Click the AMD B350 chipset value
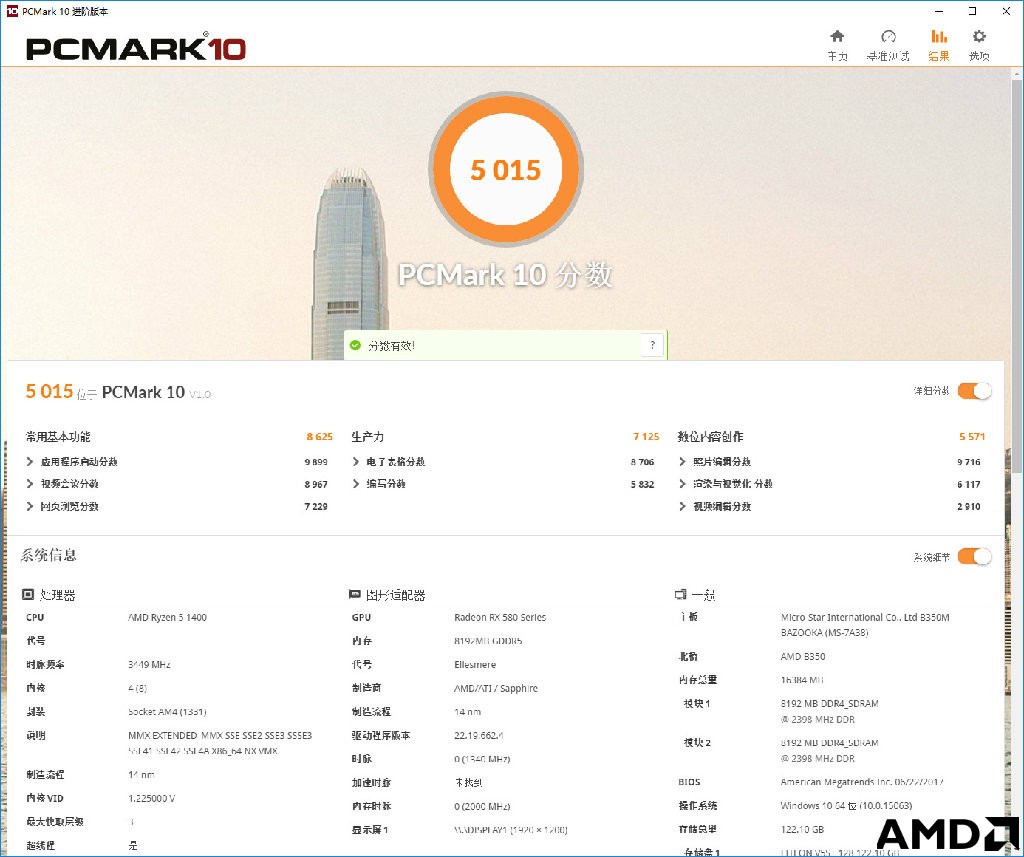The image size is (1024, 857). [x=803, y=656]
